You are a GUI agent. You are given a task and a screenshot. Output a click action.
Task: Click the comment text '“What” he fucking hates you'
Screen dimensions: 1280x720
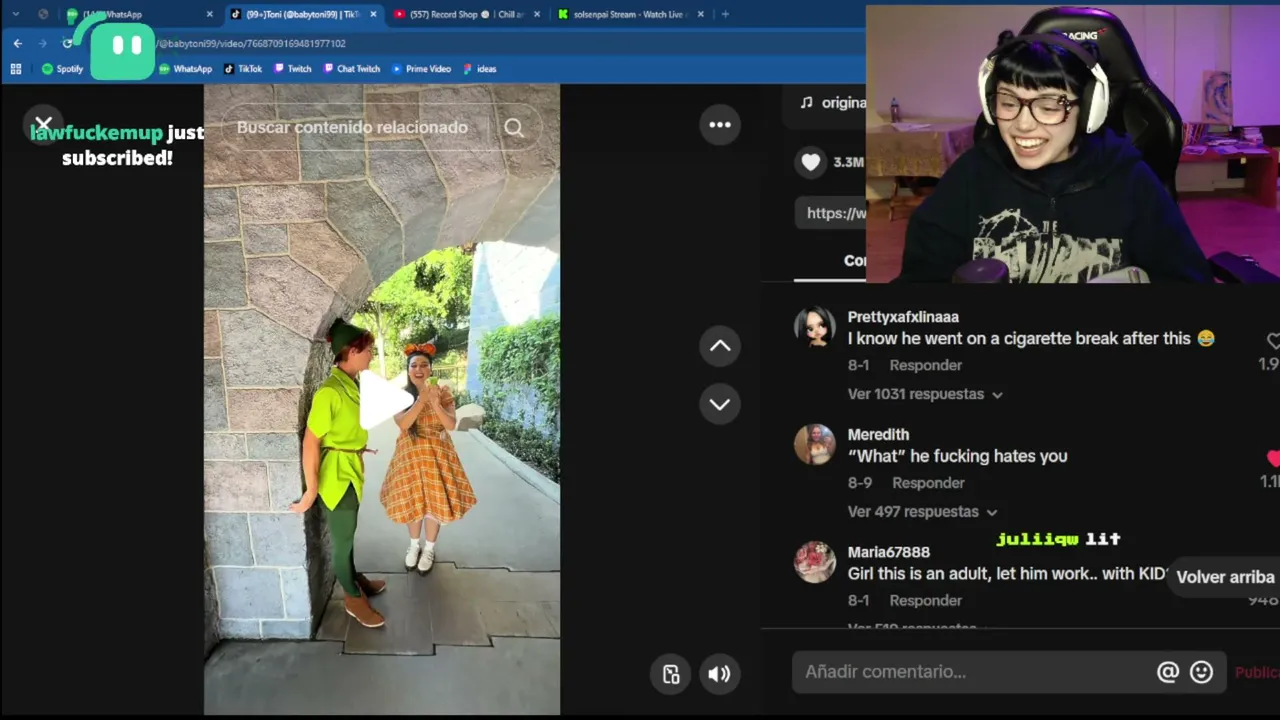(958, 456)
